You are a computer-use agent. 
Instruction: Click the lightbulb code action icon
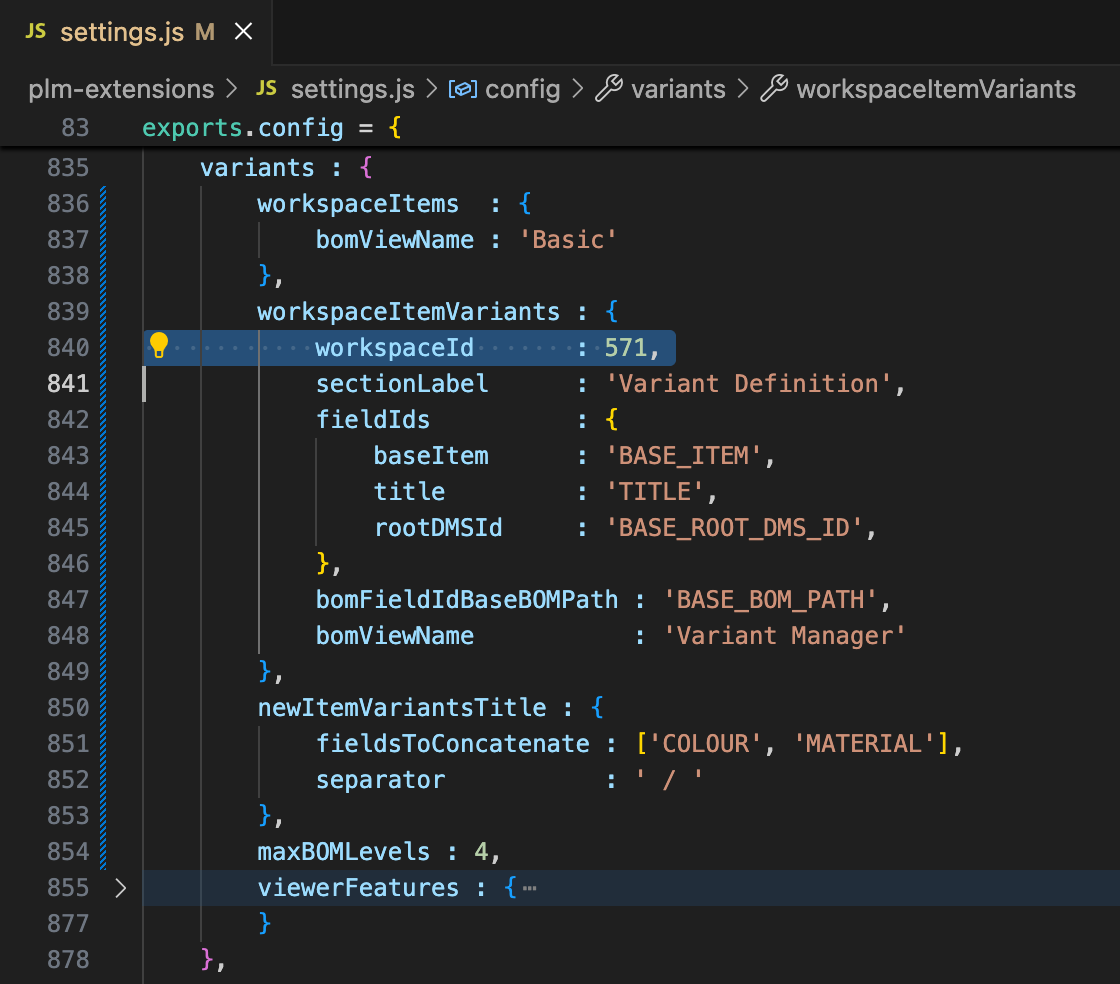159,346
